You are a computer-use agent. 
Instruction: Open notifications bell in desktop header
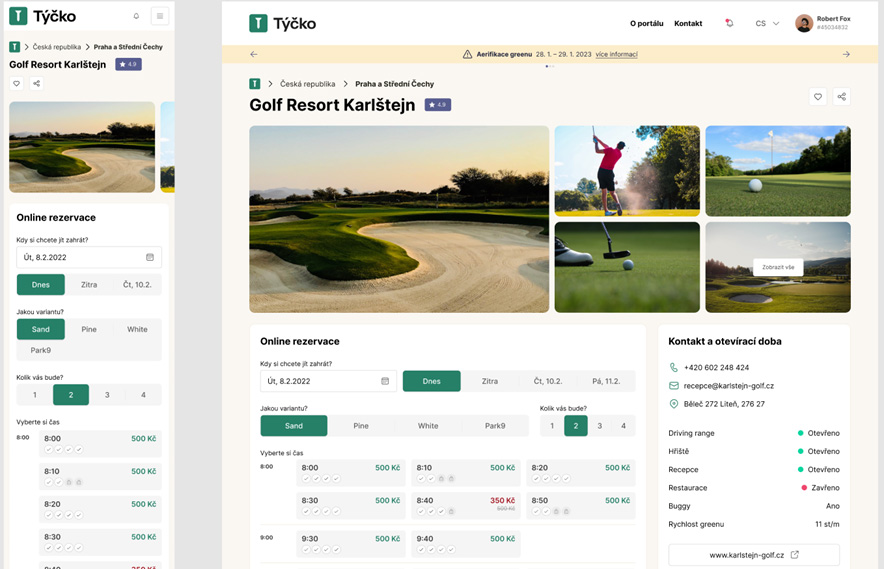click(x=729, y=23)
